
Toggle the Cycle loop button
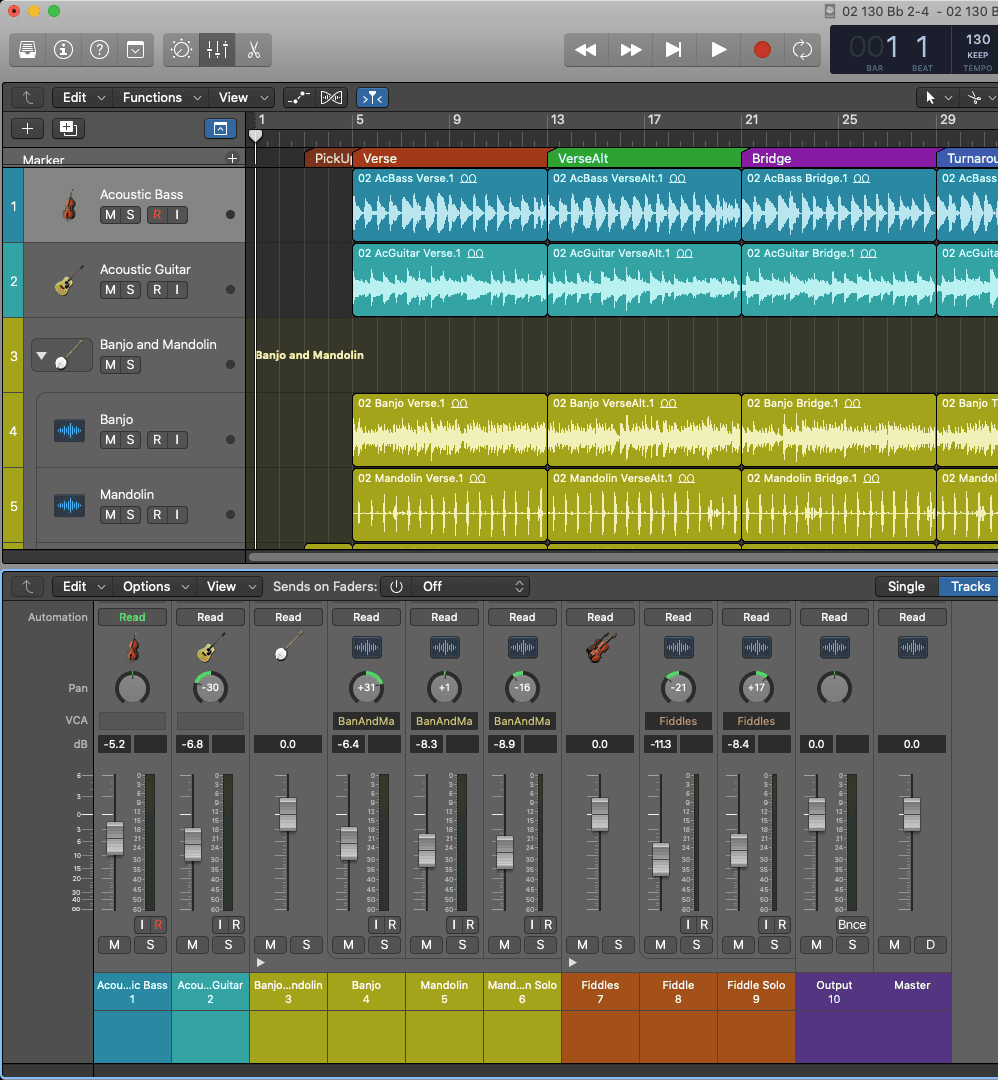click(x=802, y=49)
